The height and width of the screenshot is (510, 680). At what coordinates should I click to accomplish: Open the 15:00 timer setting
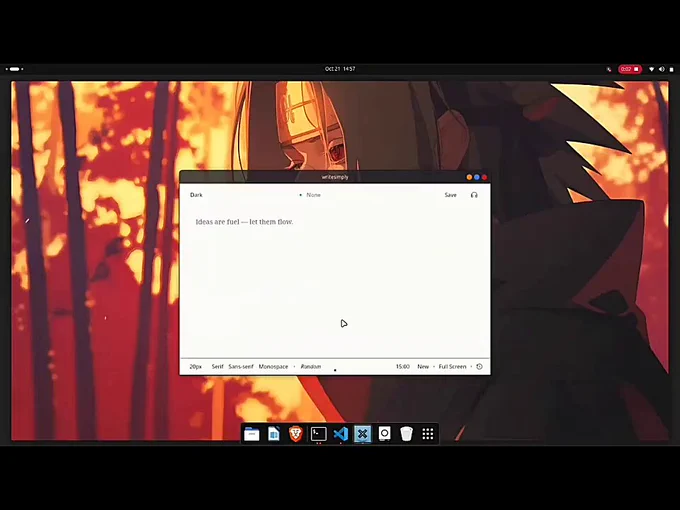point(402,367)
